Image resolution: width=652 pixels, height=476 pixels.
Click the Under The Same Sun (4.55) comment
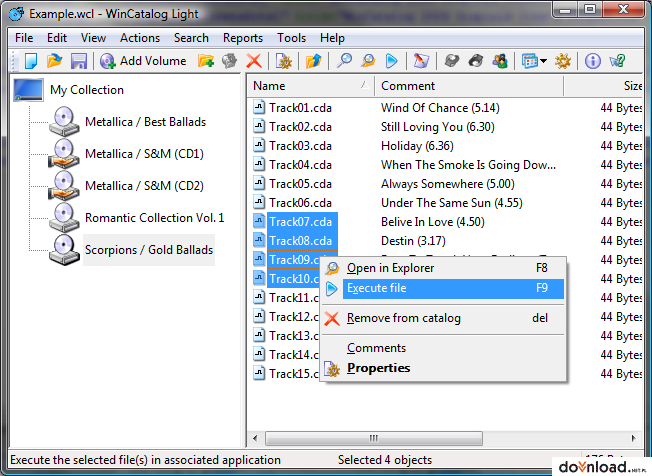pos(452,203)
